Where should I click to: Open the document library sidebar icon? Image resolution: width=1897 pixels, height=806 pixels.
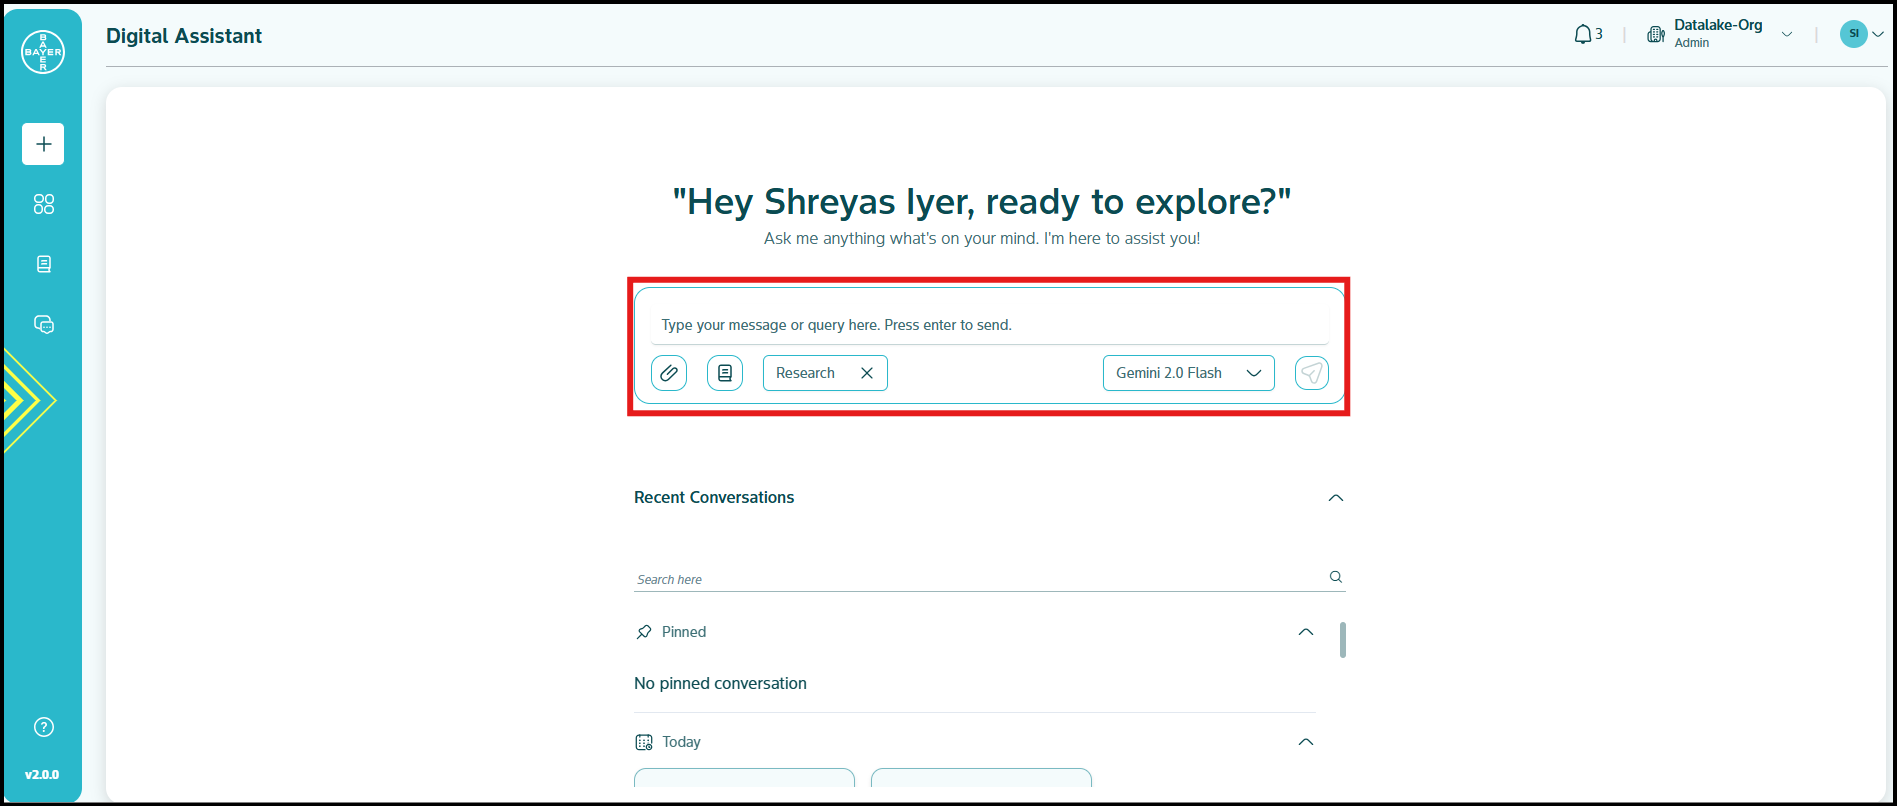click(43, 264)
